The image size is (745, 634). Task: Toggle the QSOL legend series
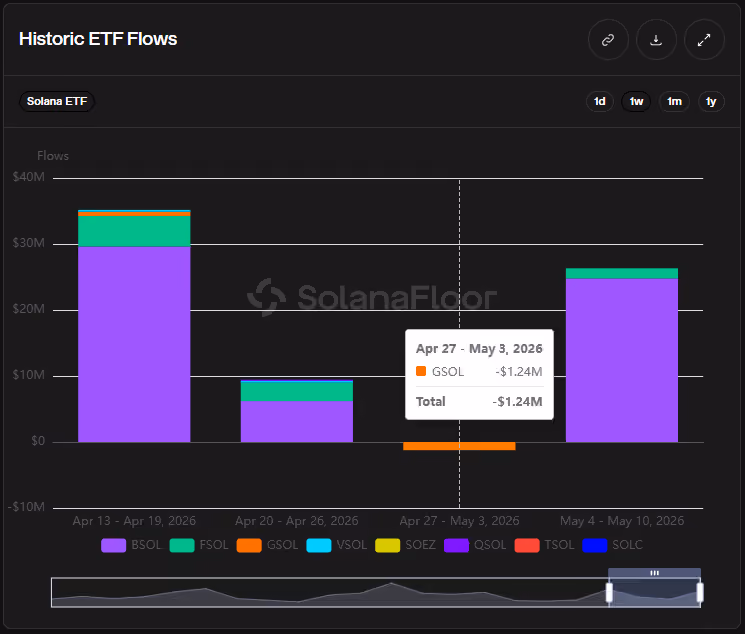[475, 545]
